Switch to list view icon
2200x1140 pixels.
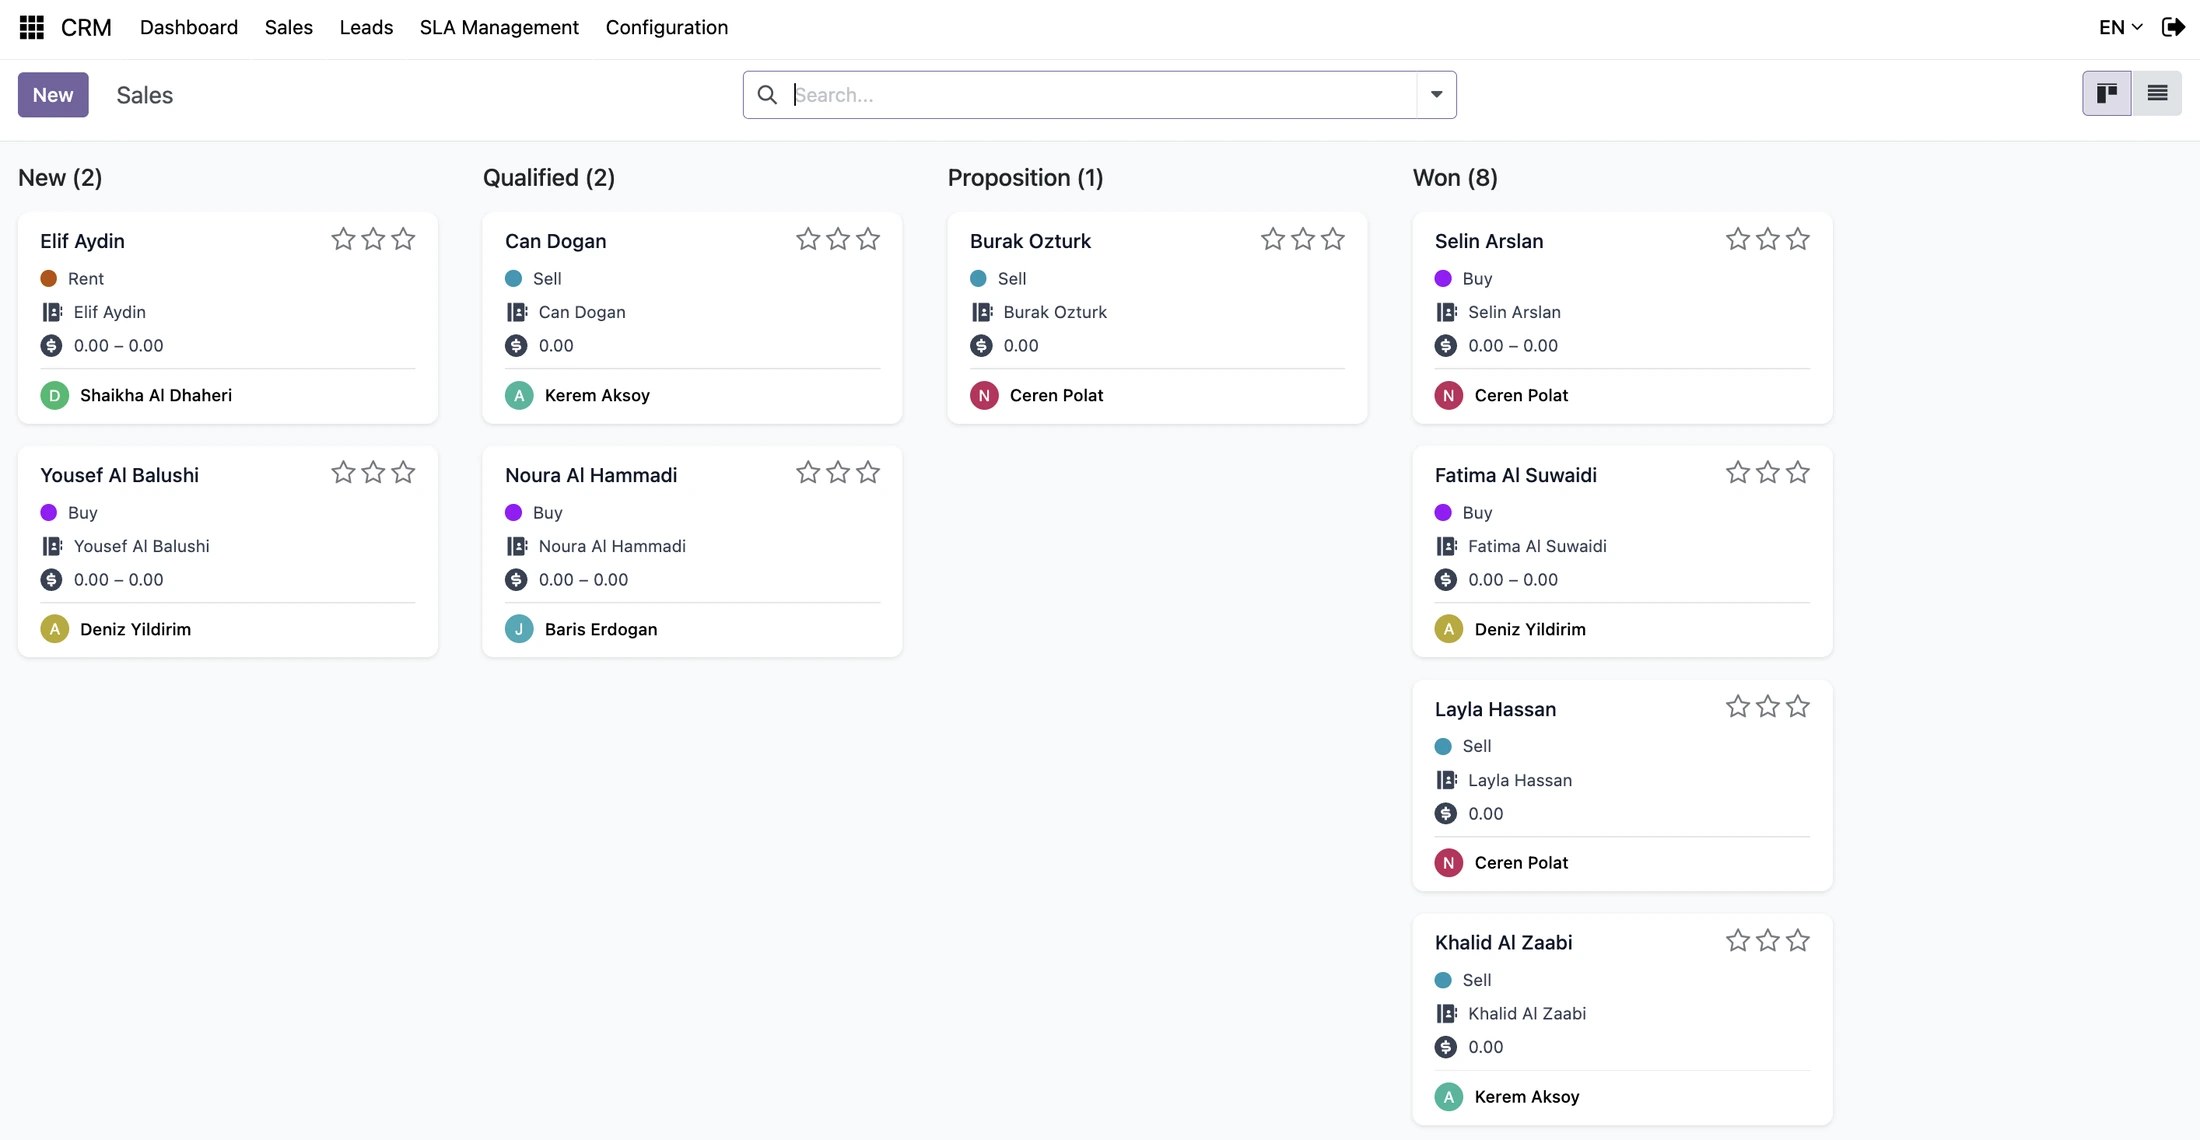click(2157, 93)
